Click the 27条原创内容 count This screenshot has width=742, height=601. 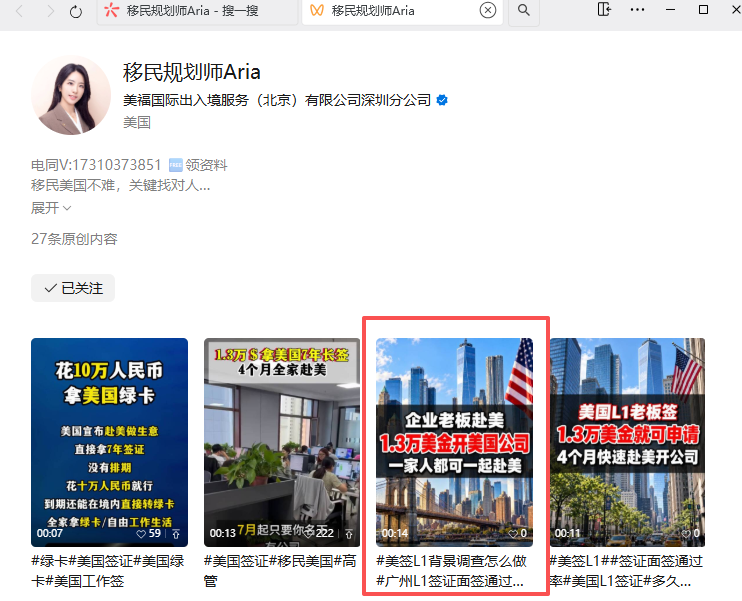(x=74, y=239)
